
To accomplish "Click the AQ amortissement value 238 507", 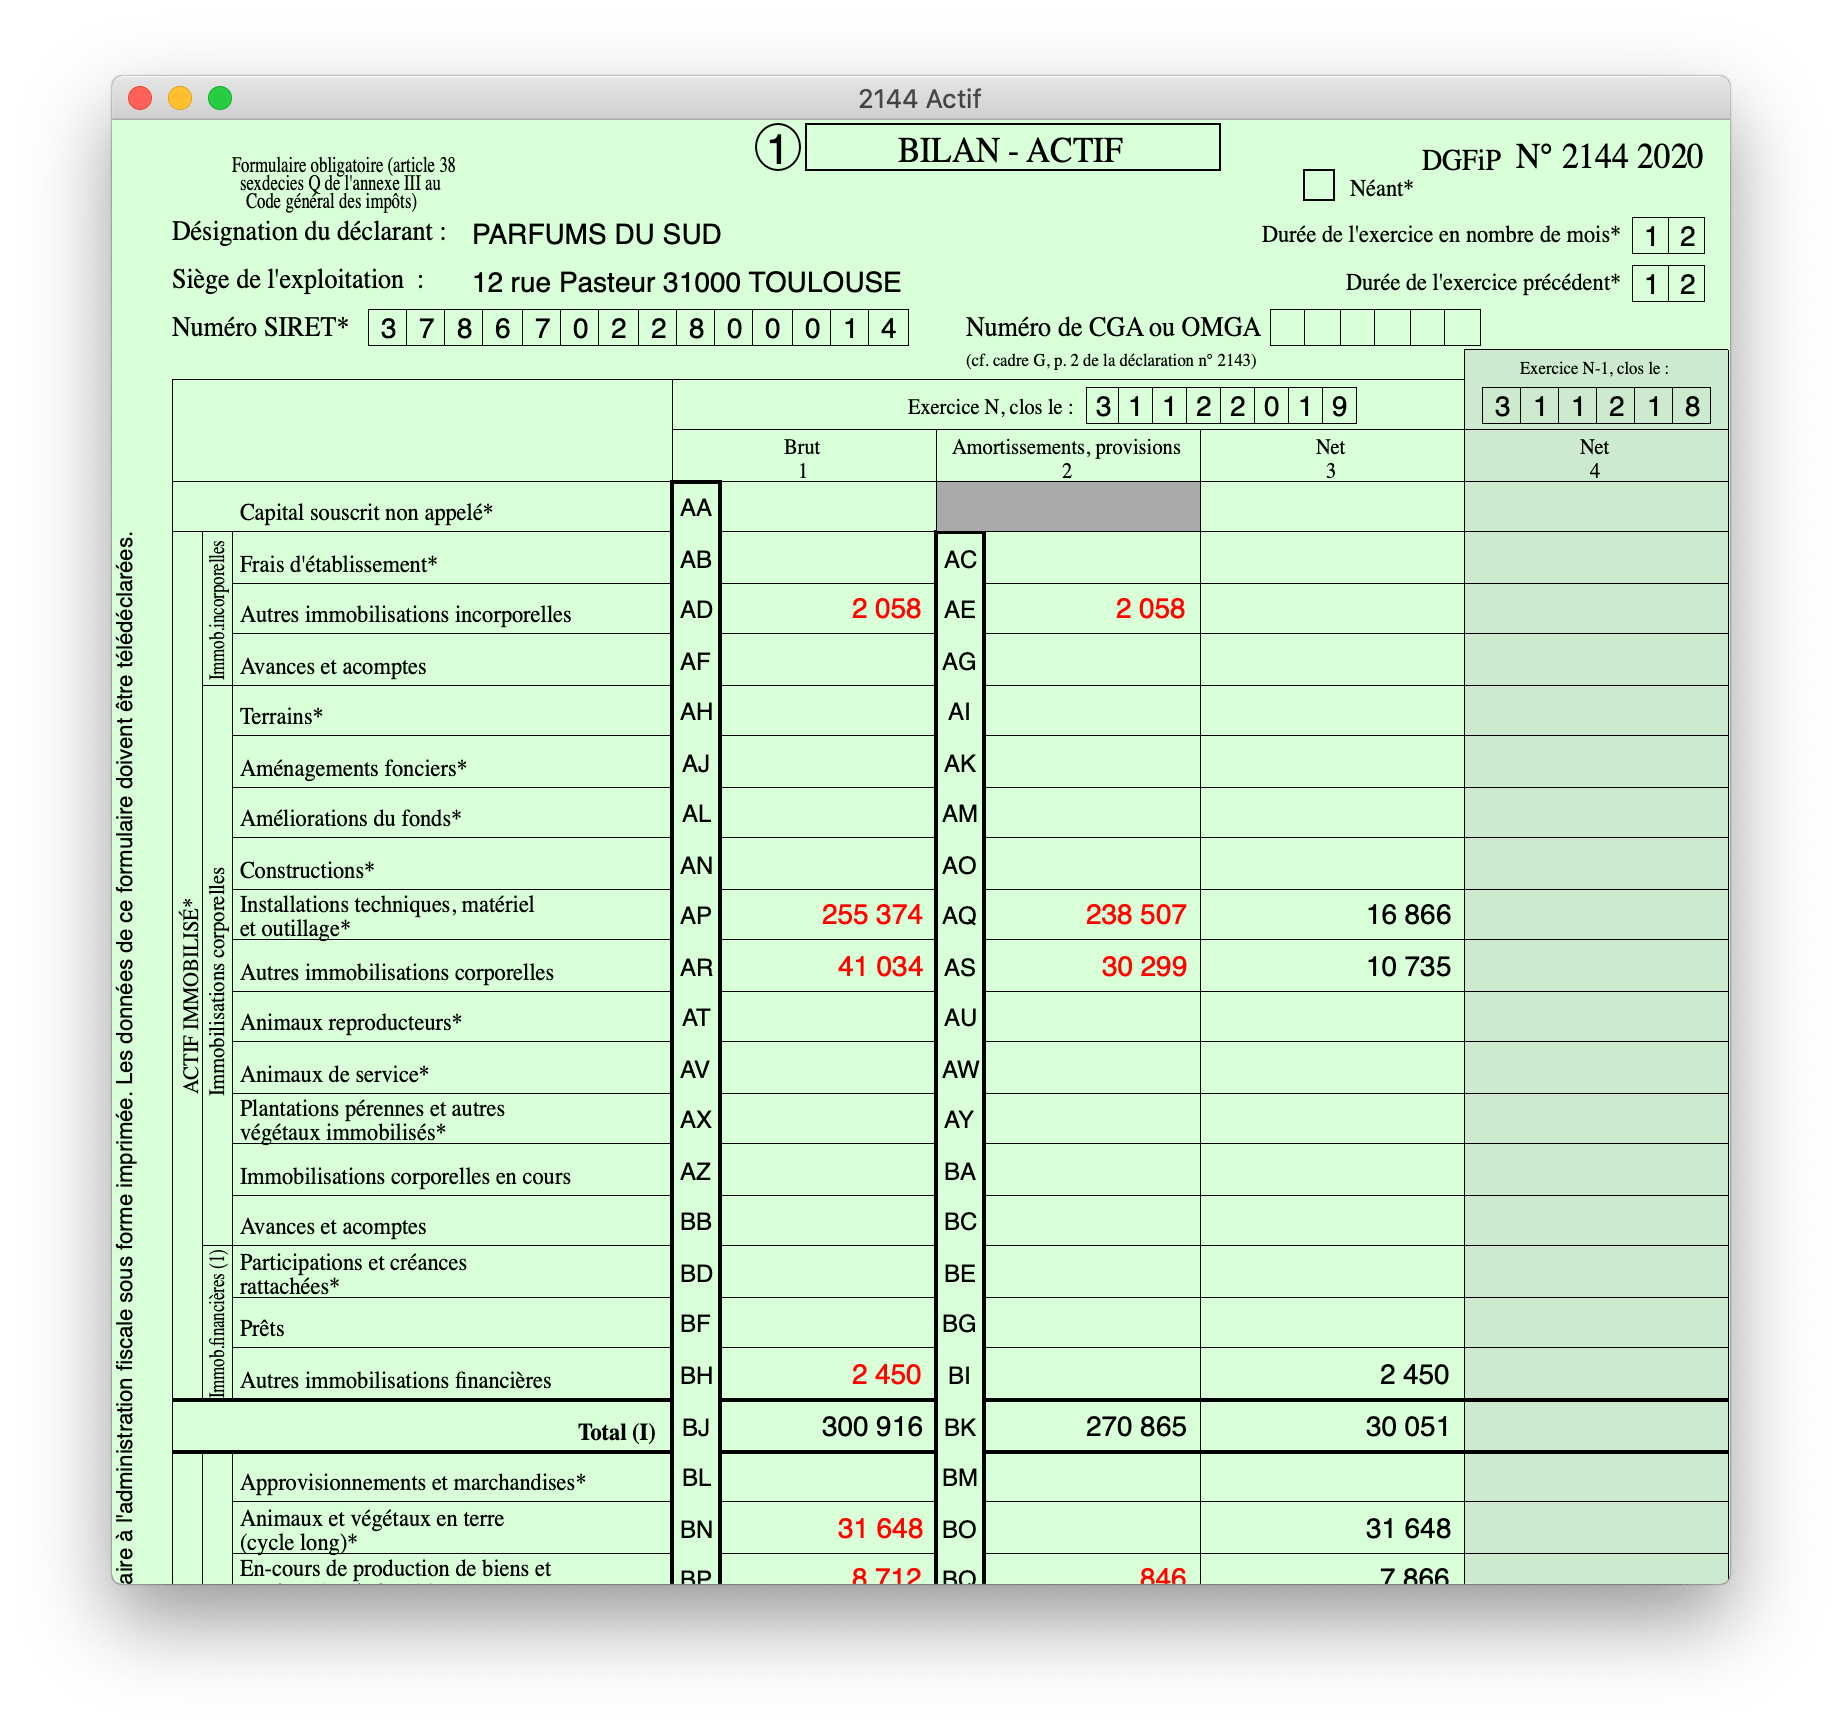I will 1136,914.
